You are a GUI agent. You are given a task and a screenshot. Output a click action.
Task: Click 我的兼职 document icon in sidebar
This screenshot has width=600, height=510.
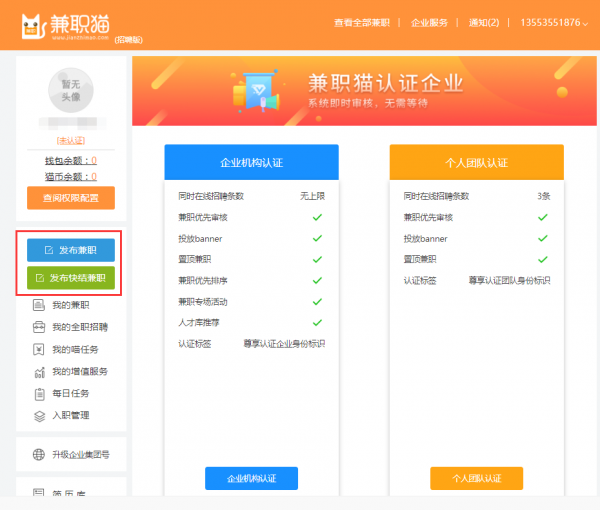tap(39, 305)
